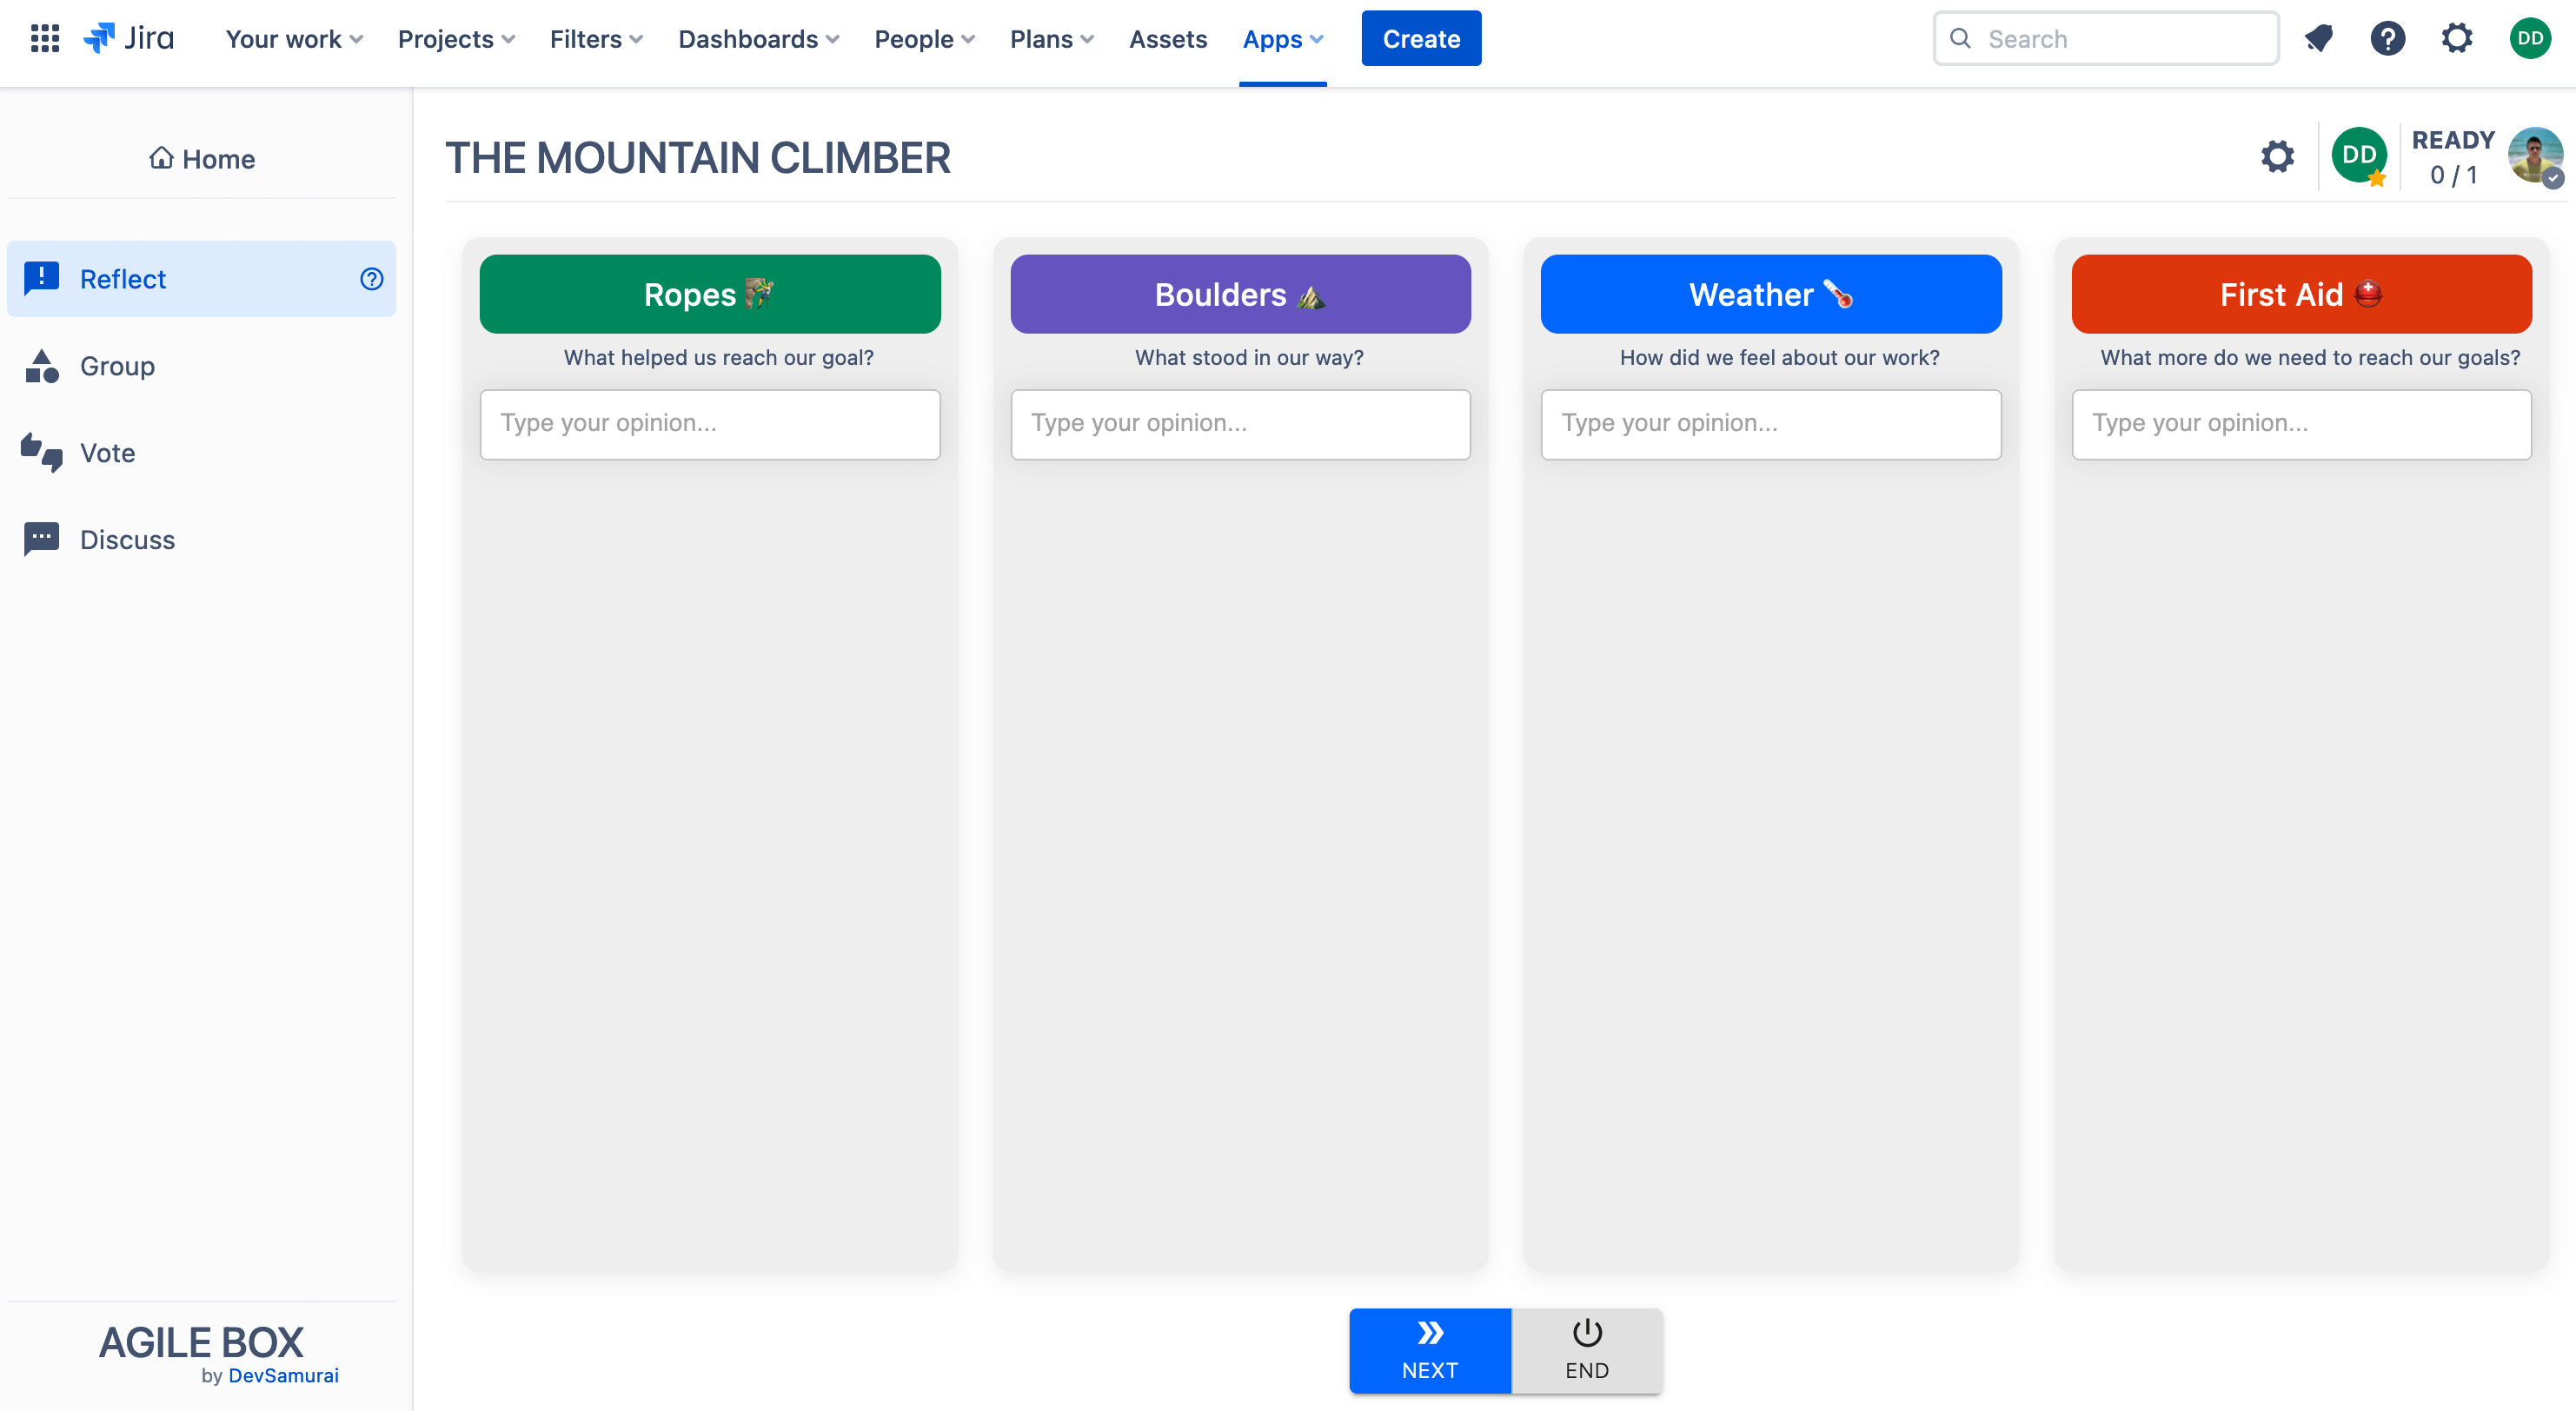
Task: Select the Vote step in sidebar
Action: coord(107,453)
